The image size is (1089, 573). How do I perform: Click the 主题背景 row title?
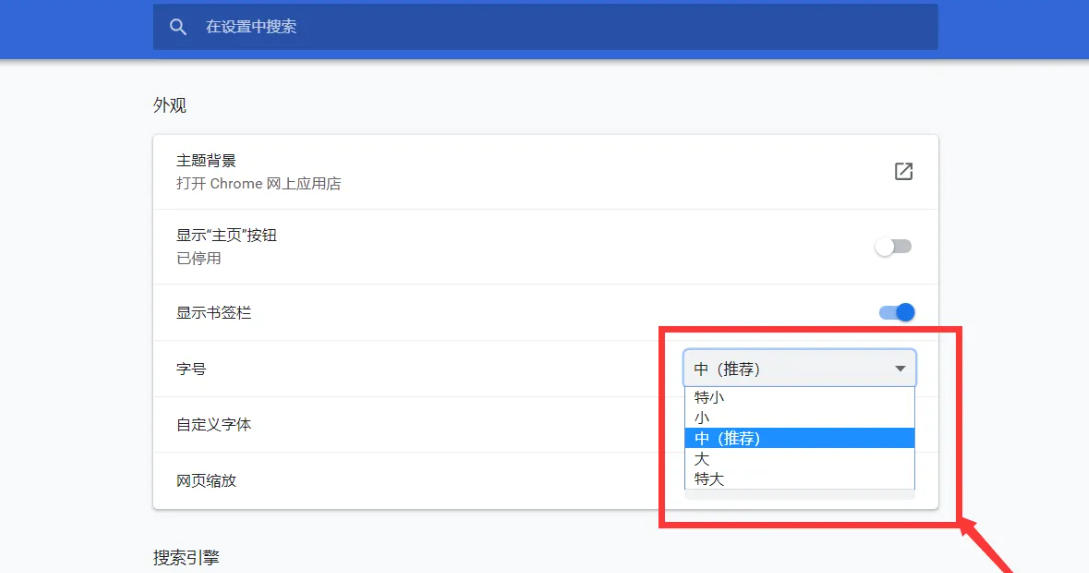pos(206,161)
